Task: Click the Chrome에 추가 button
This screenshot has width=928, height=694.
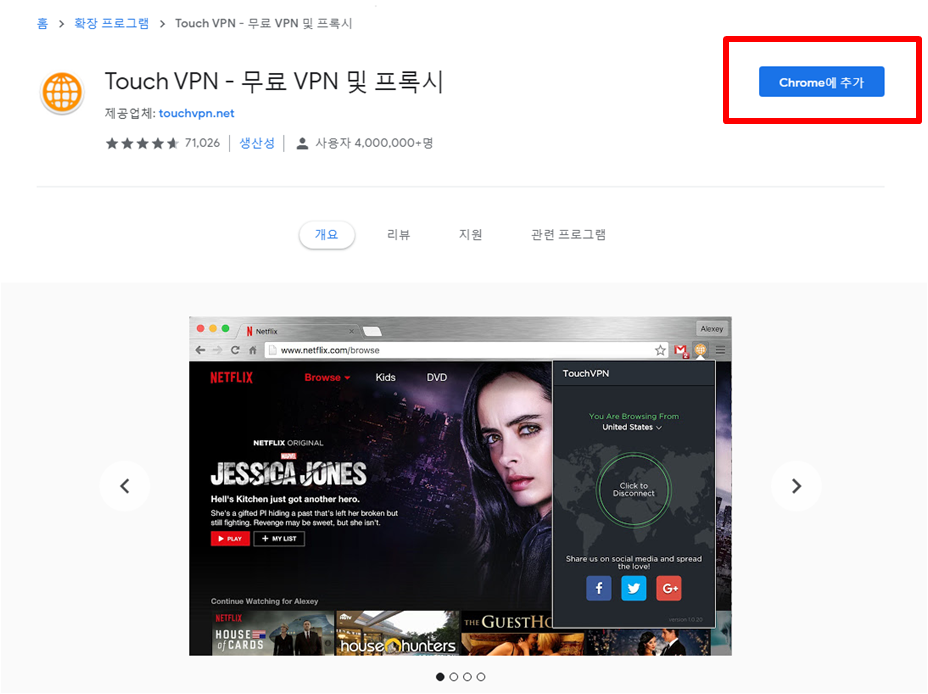Action: click(821, 82)
